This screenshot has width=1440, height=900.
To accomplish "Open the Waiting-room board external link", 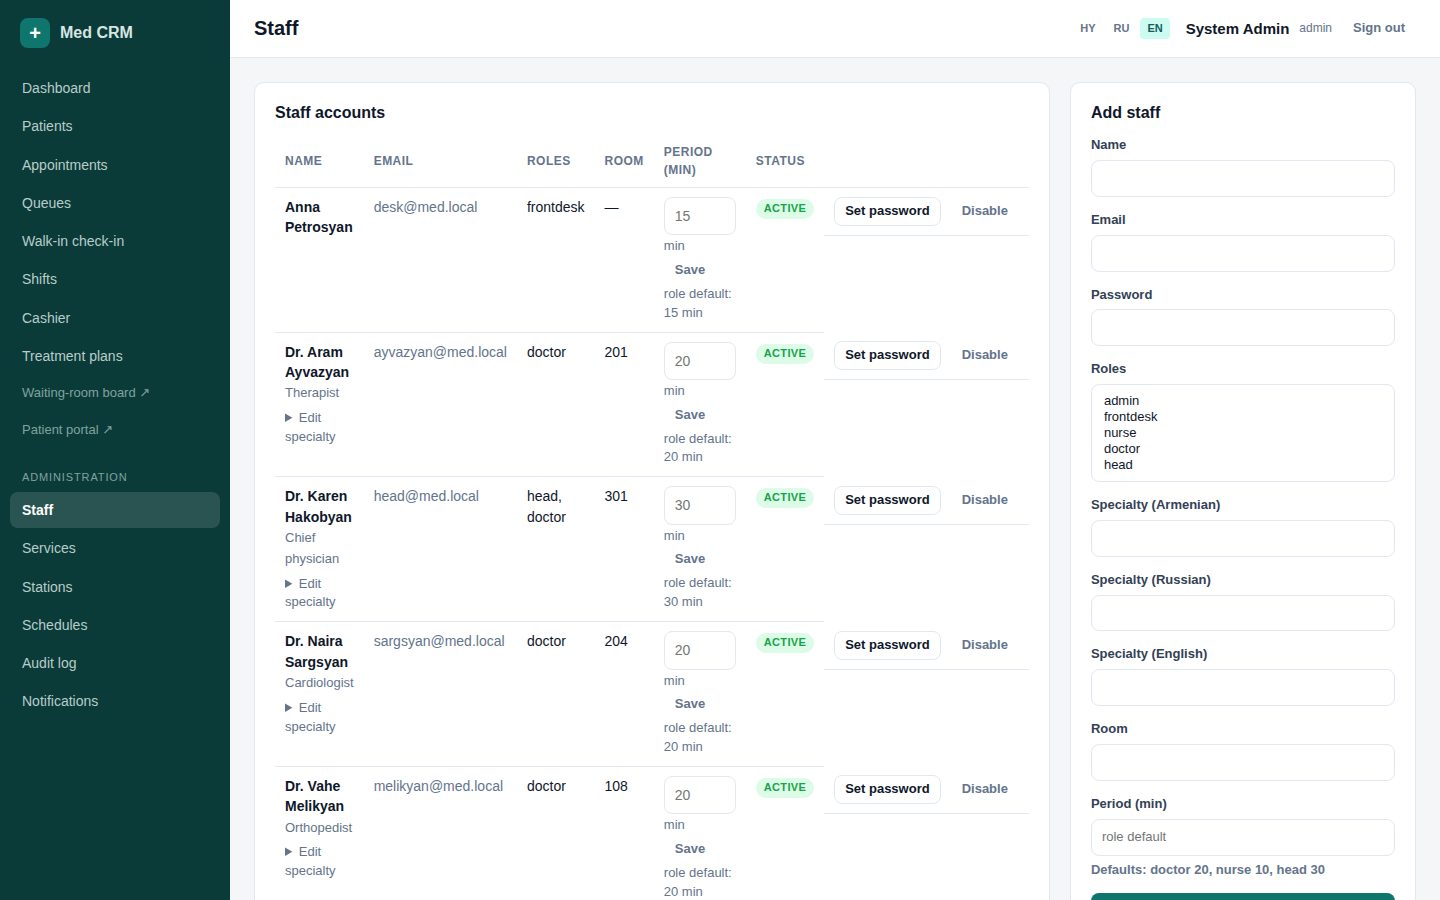I will 86,393.
